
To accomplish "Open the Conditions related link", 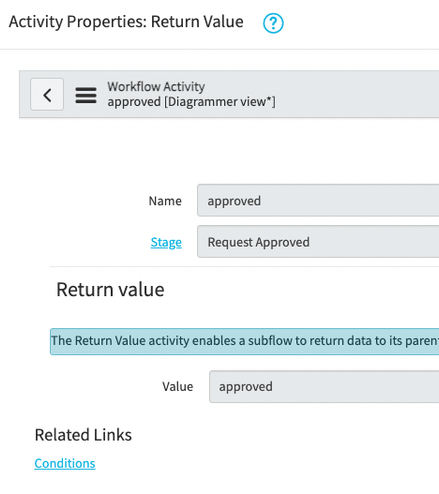I will pos(65,463).
